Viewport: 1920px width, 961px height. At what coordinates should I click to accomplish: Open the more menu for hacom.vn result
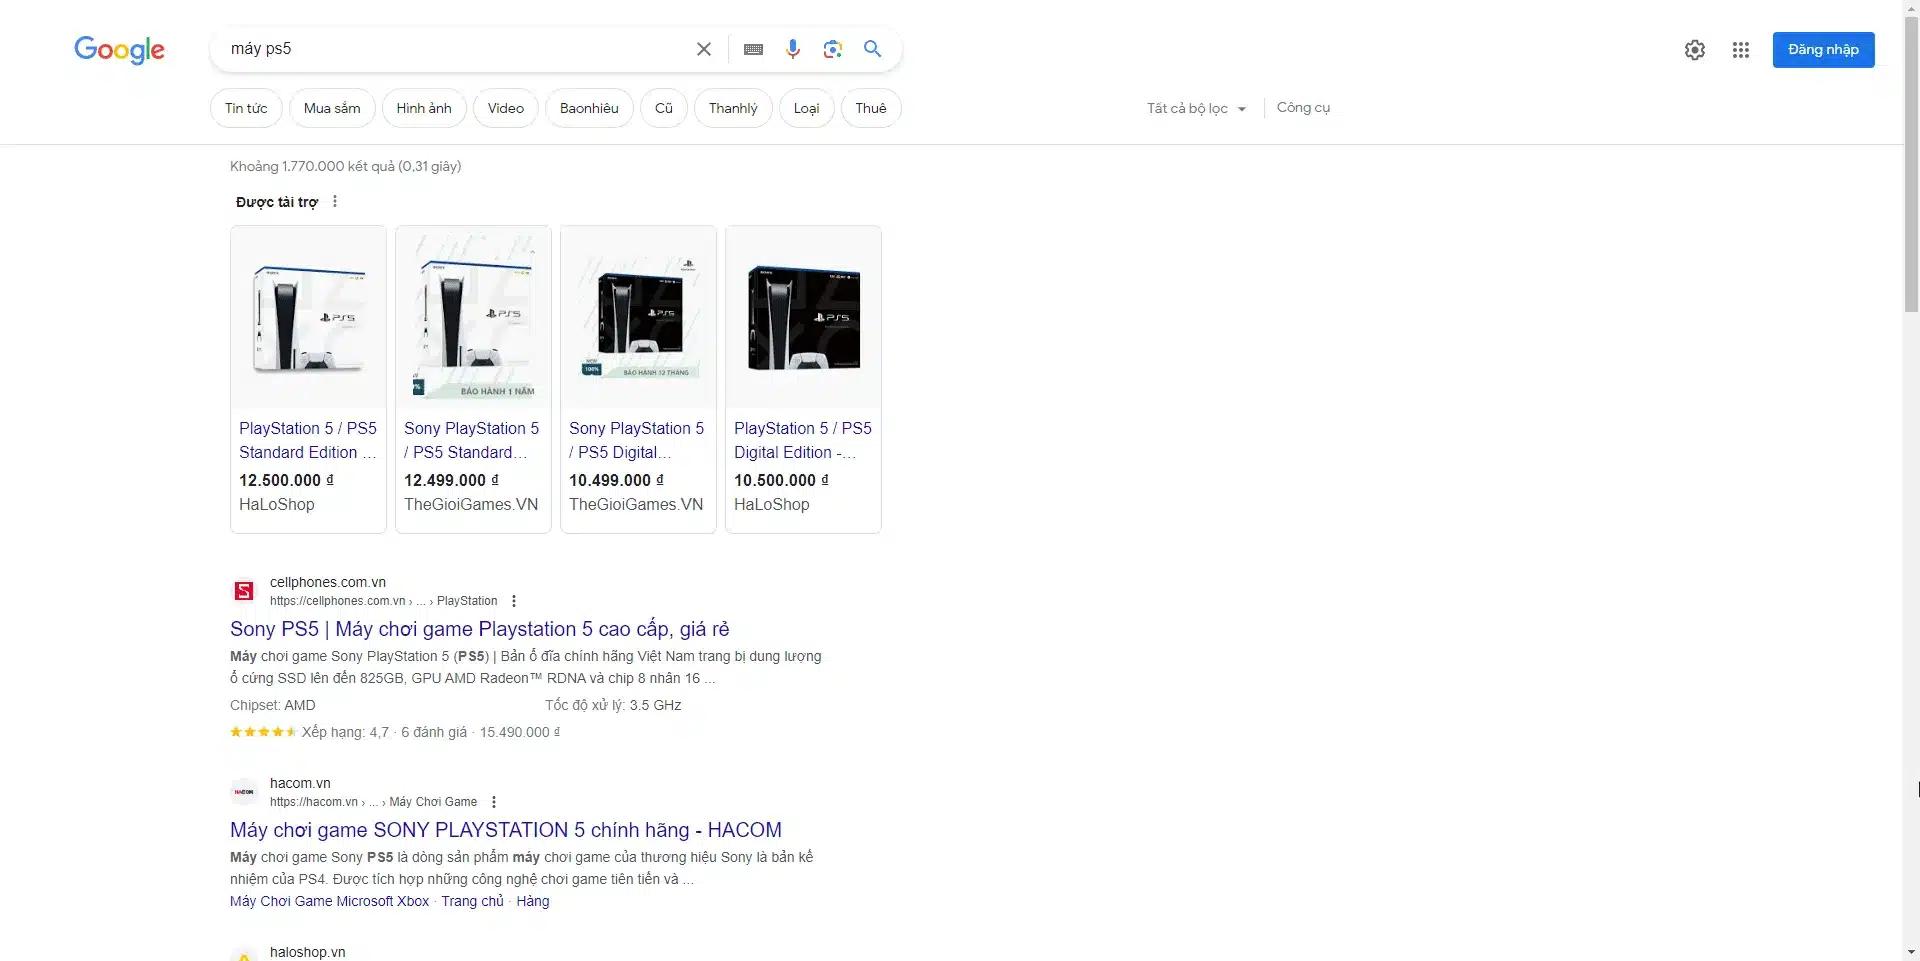[x=494, y=802]
